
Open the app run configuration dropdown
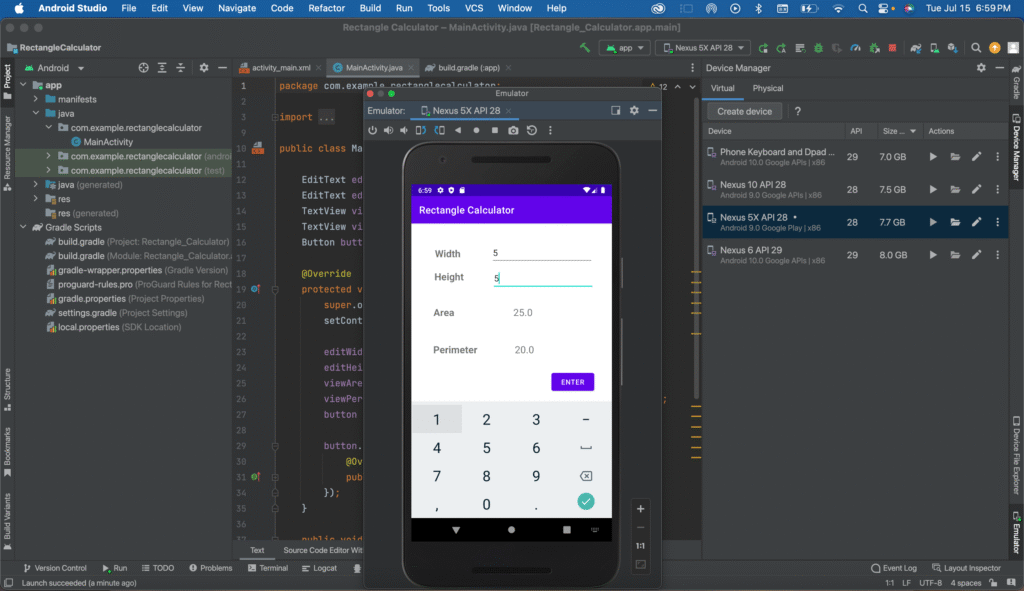pos(625,48)
